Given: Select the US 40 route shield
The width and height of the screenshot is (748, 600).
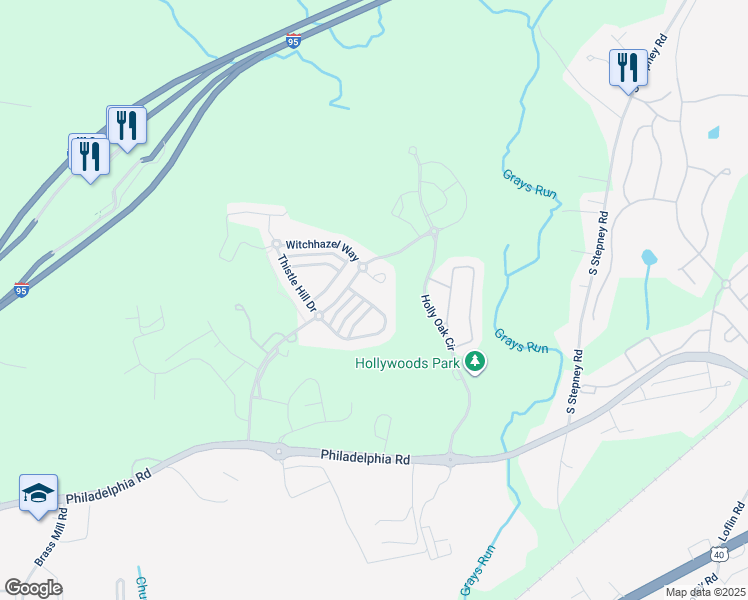Looking at the screenshot, I should point(719,554).
